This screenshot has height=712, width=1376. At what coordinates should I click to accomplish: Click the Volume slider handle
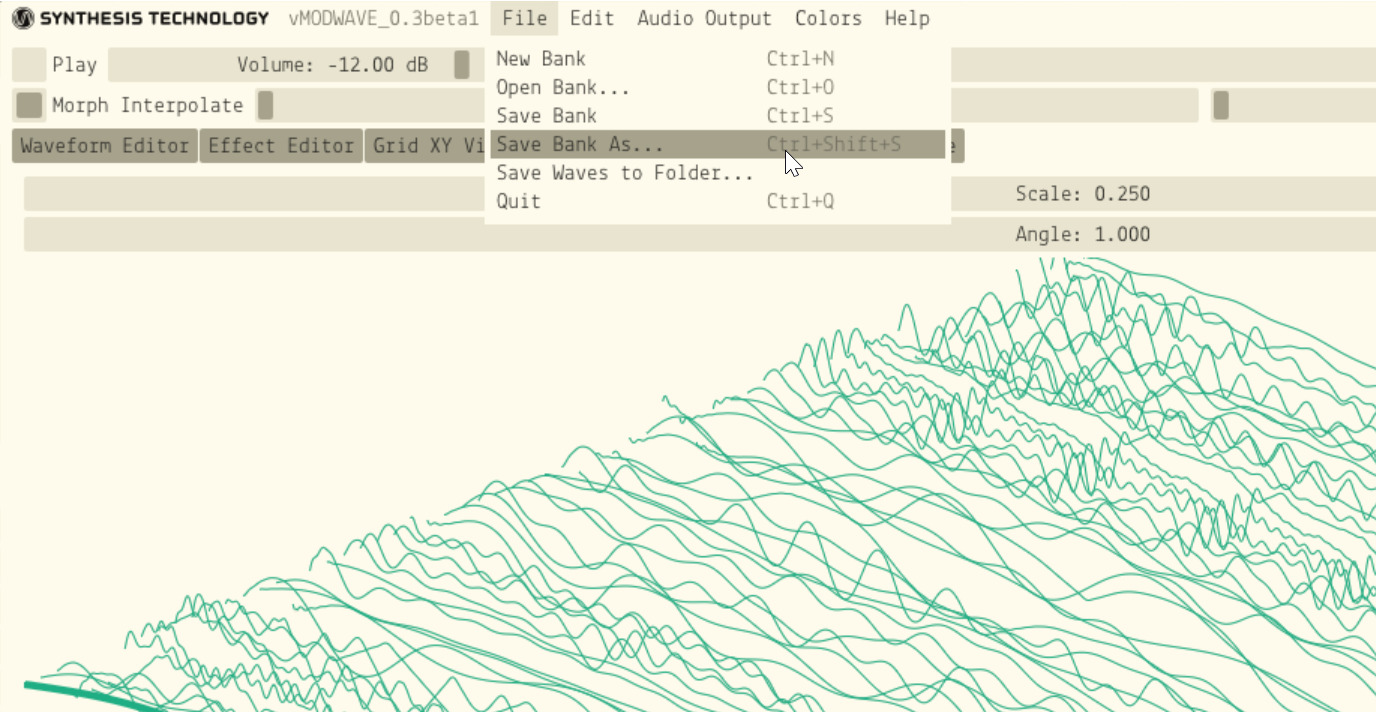(462, 65)
